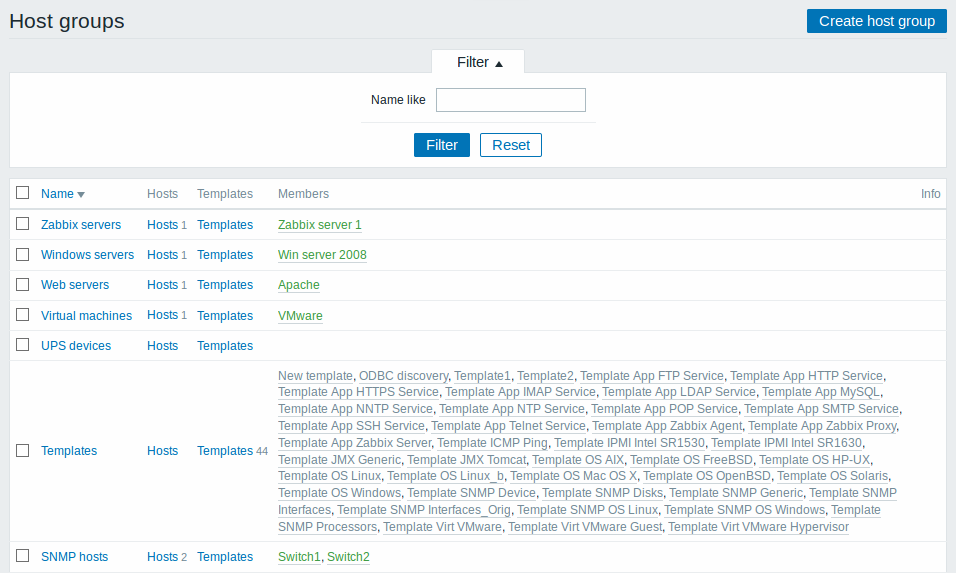Click the Create host group button
This screenshot has width=956, height=573.
876,21
